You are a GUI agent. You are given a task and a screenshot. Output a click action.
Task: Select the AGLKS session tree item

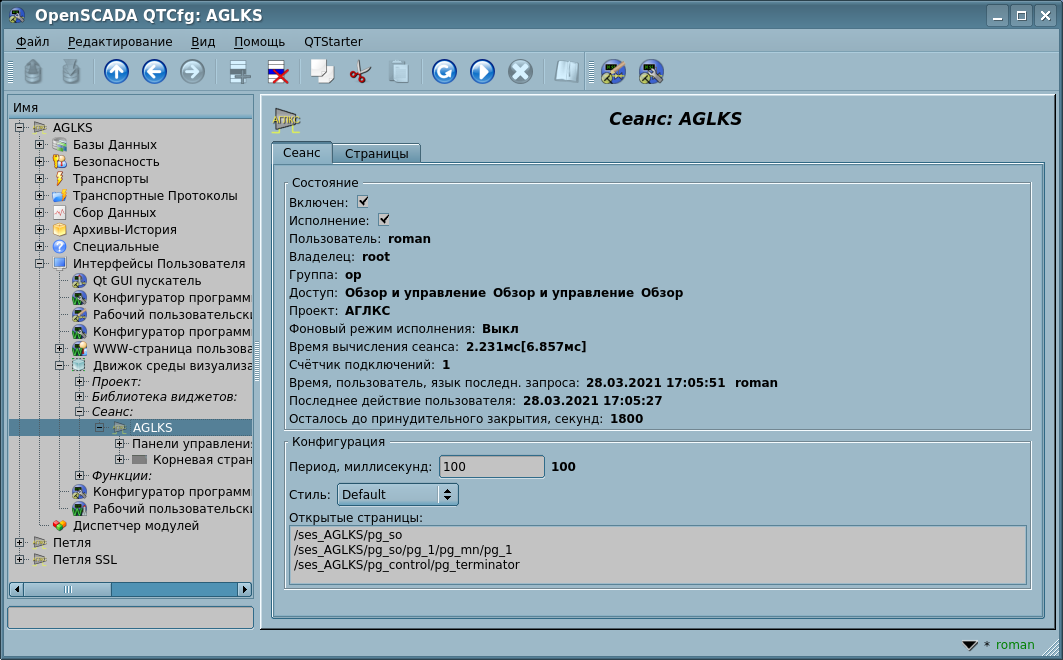153,428
